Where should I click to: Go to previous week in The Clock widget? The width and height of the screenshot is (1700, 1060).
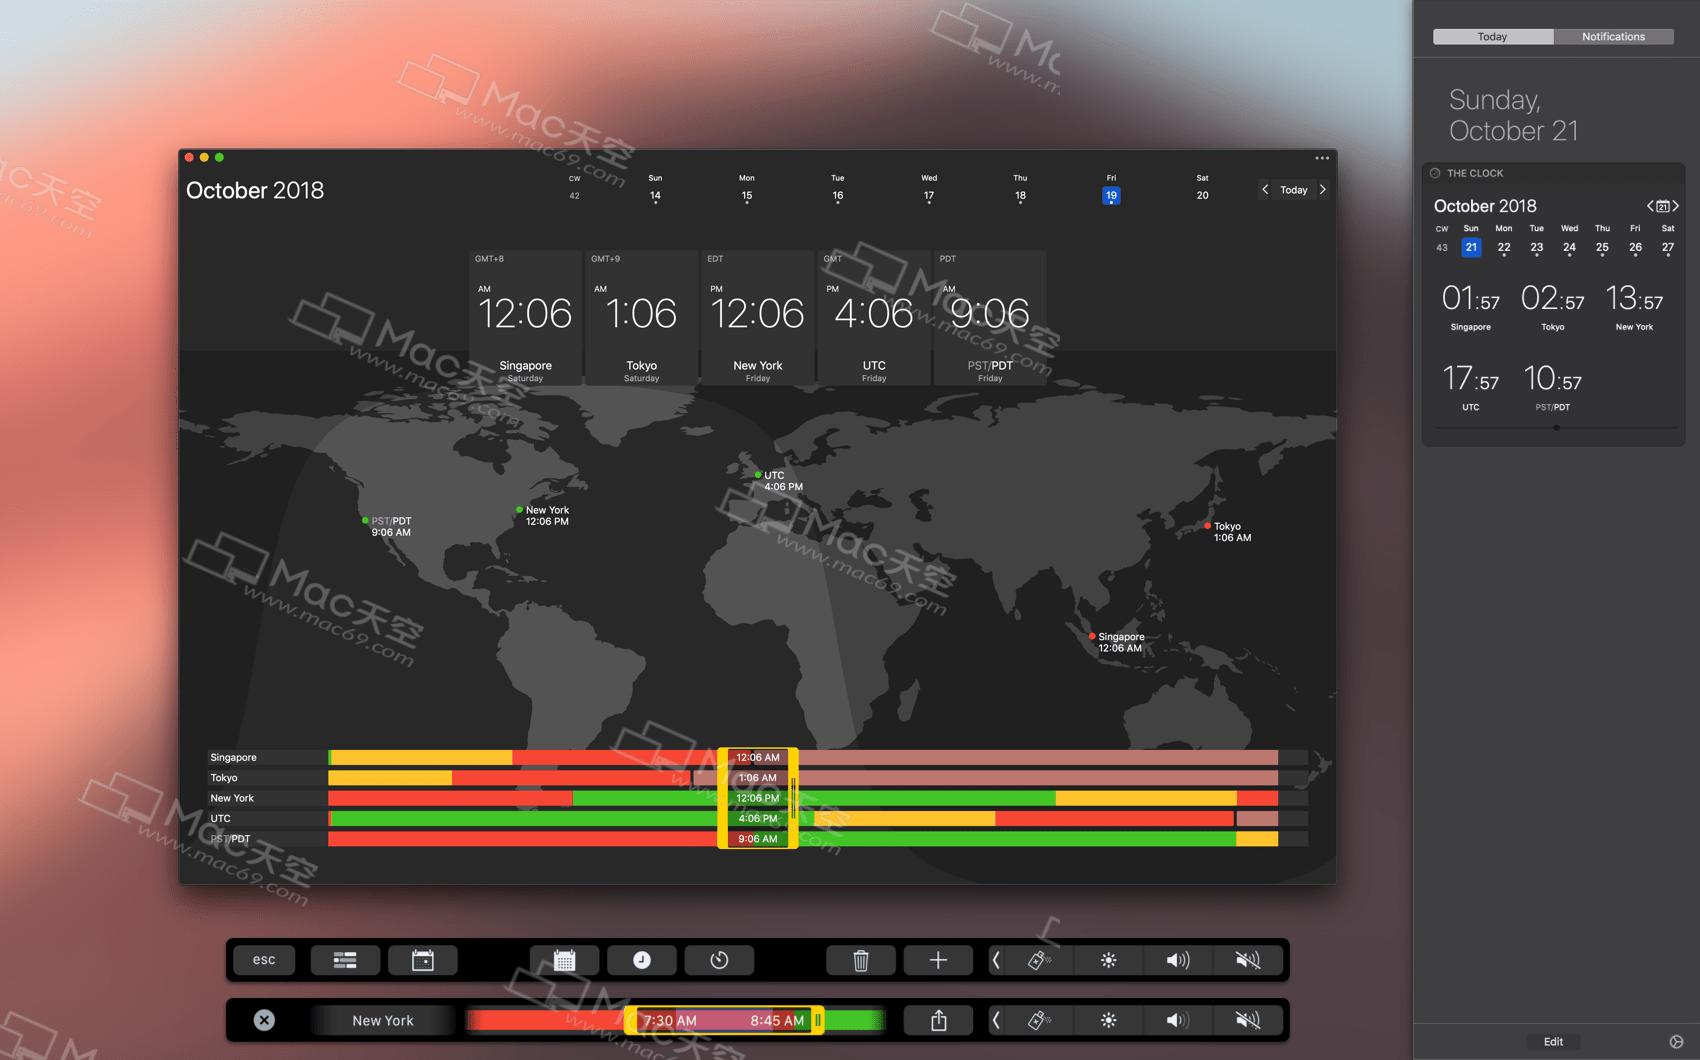click(1650, 206)
